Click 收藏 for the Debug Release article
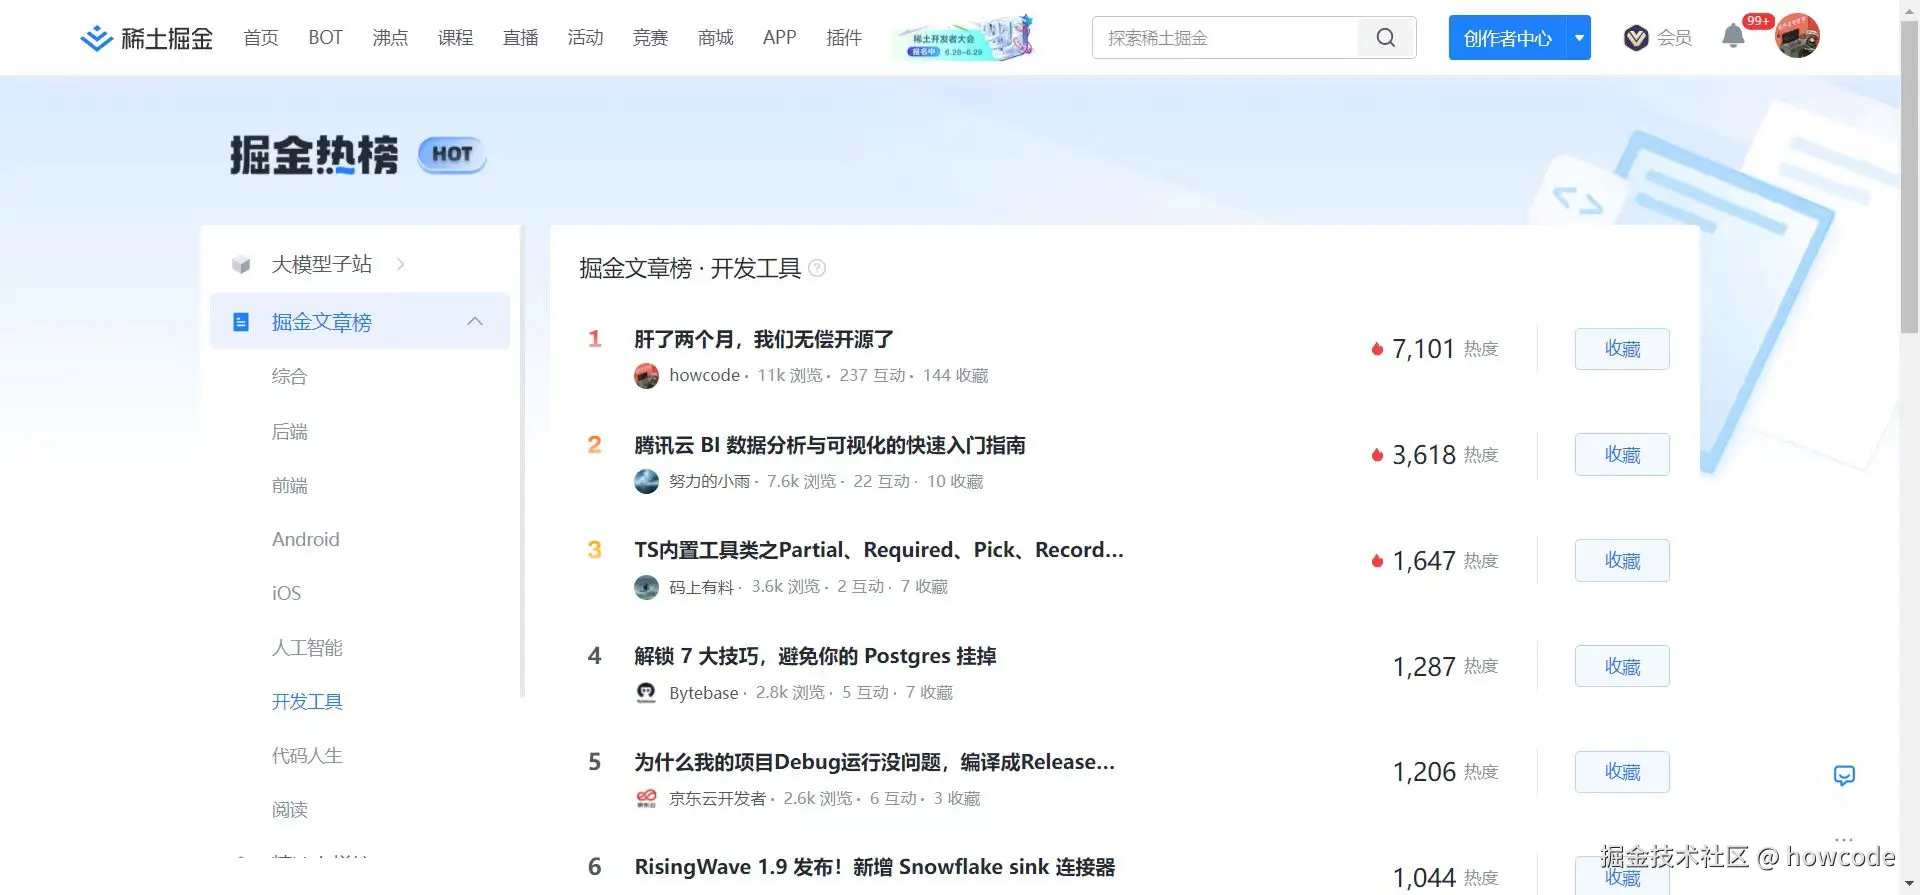Image resolution: width=1920 pixels, height=895 pixels. click(1622, 772)
